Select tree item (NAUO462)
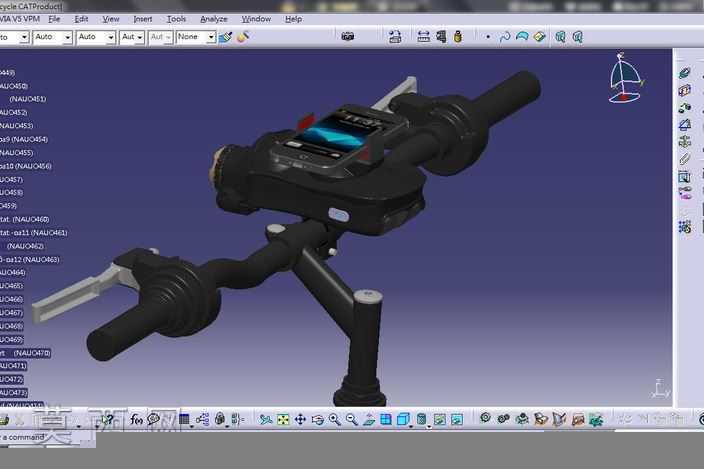 coord(26,246)
